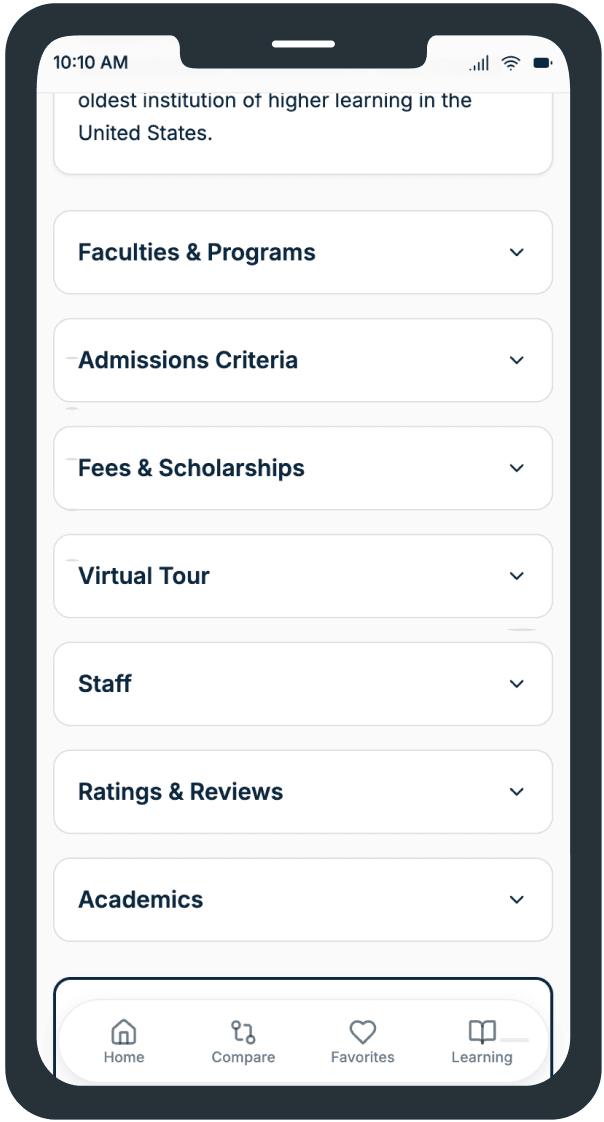Select the Compare tab label
This screenshot has height=1122, width=604.
click(x=243, y=1057)
